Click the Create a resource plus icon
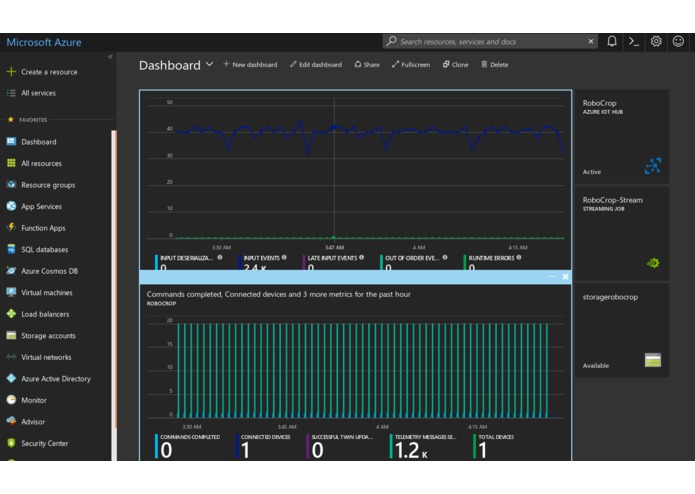Image resolution: width=695 pixels, height=494 pixels. (x=11, y=72)
